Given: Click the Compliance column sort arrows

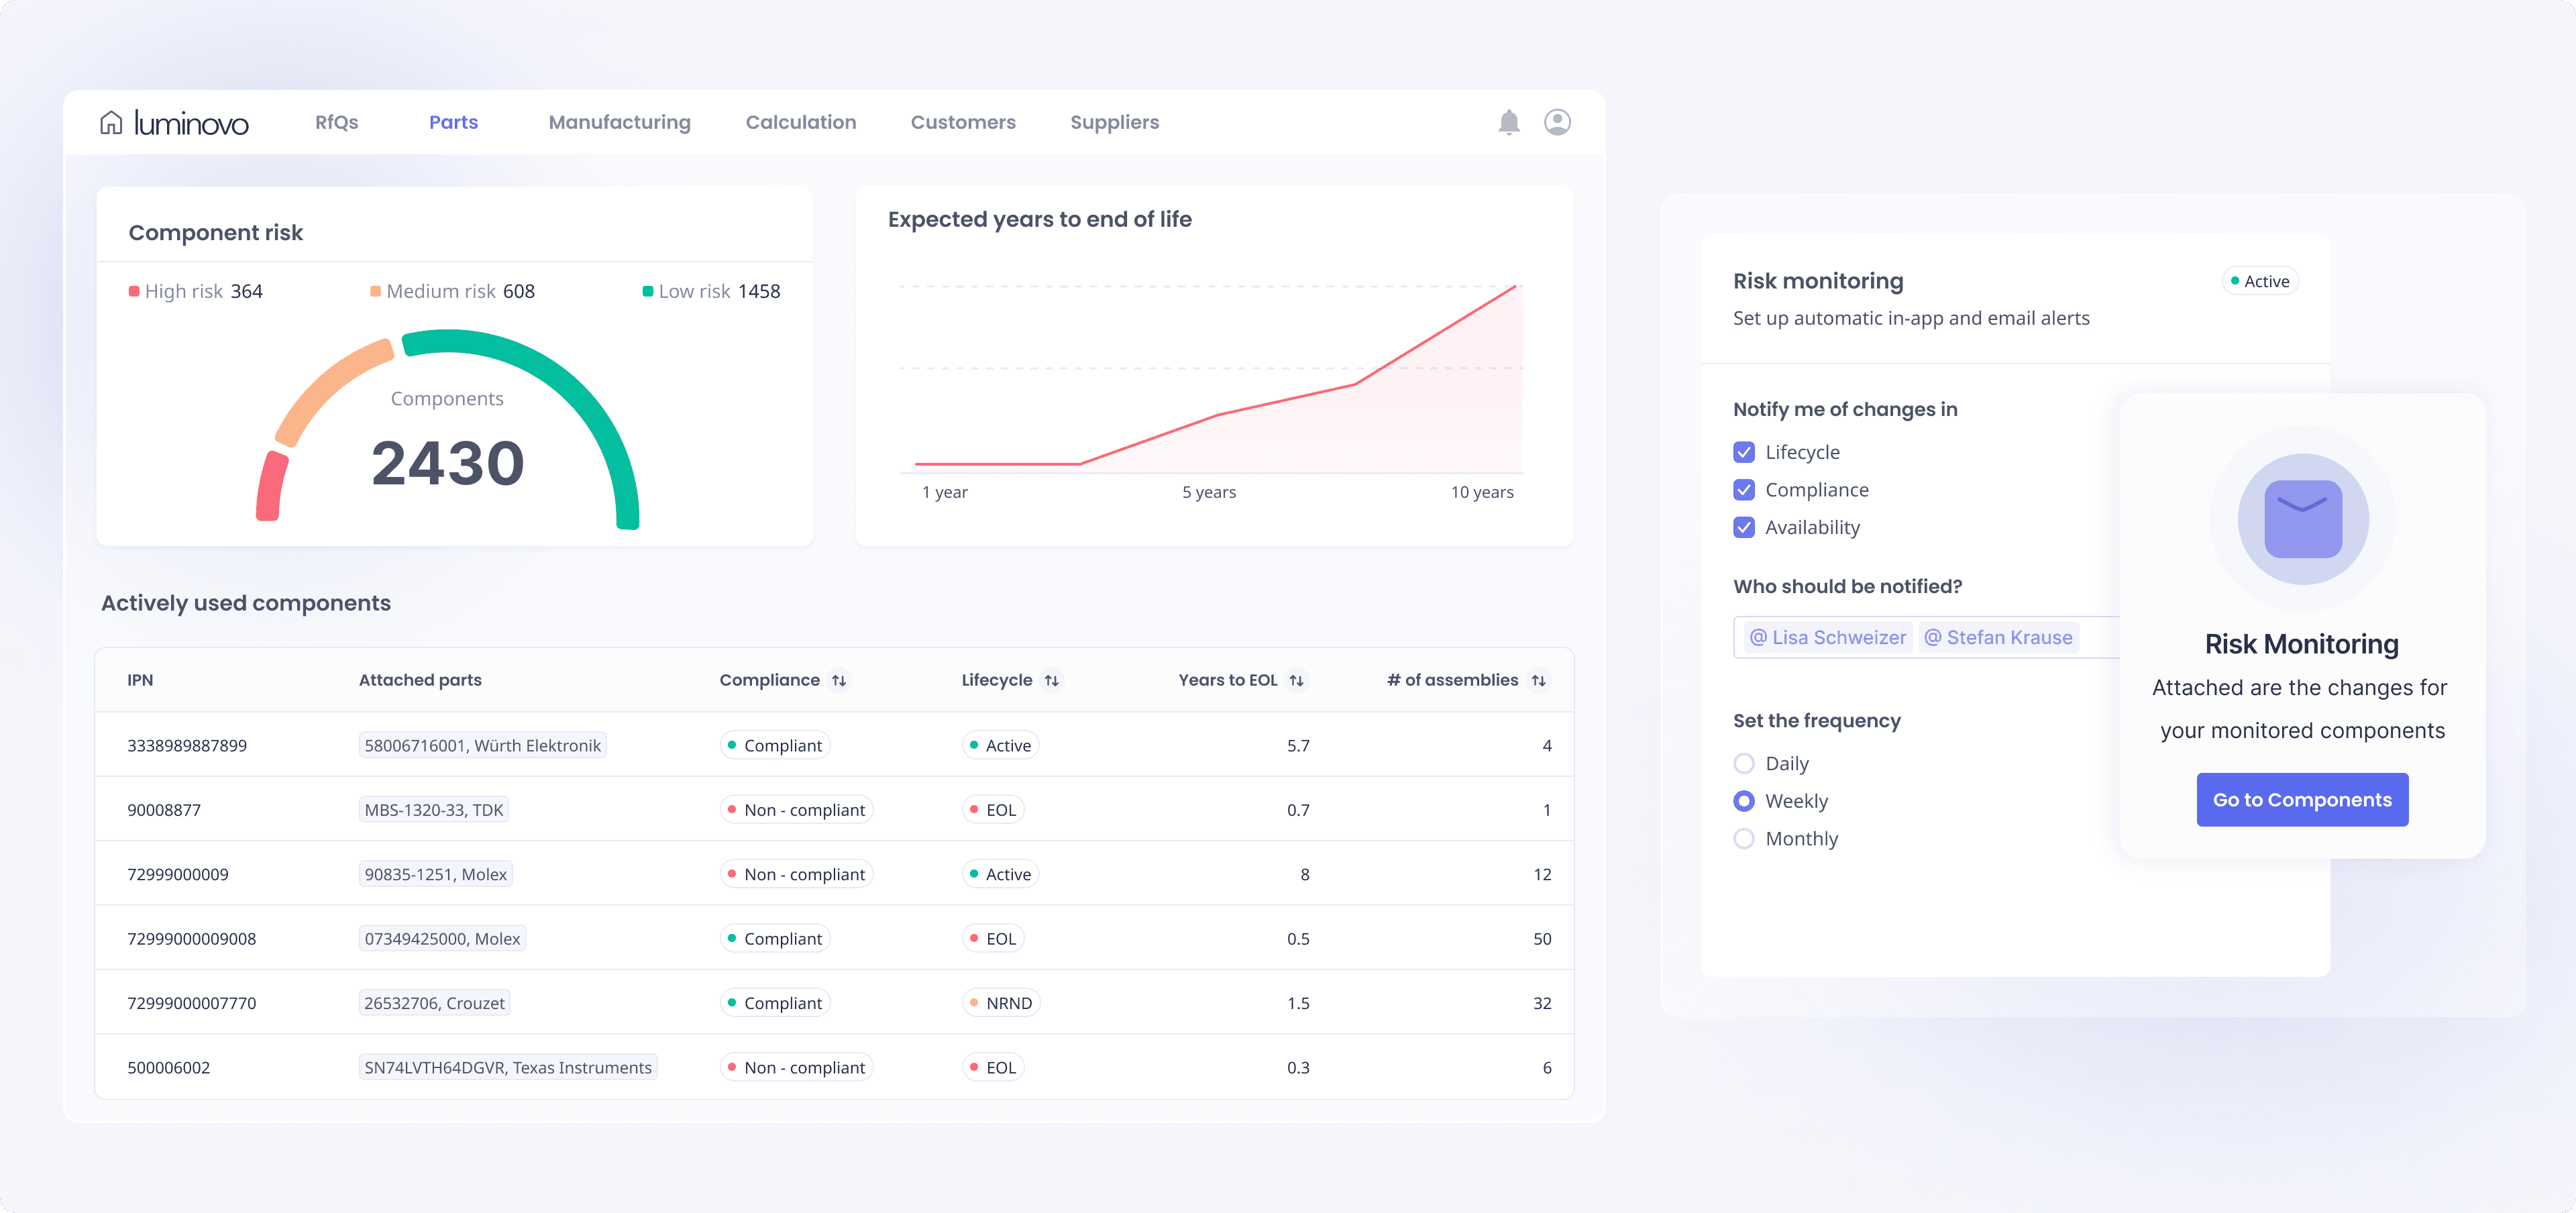Looking at the screenshot, I should point(839,680).
